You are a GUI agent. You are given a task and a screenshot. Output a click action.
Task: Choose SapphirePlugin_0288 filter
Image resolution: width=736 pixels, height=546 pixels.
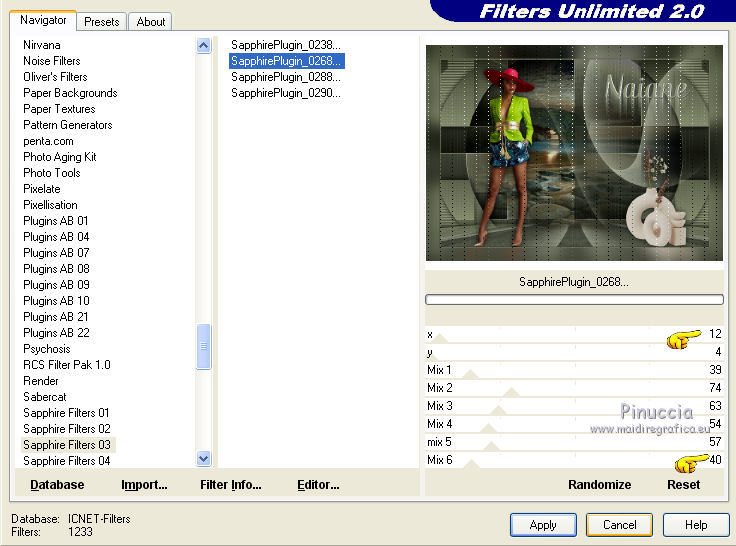tap(286, 77)
